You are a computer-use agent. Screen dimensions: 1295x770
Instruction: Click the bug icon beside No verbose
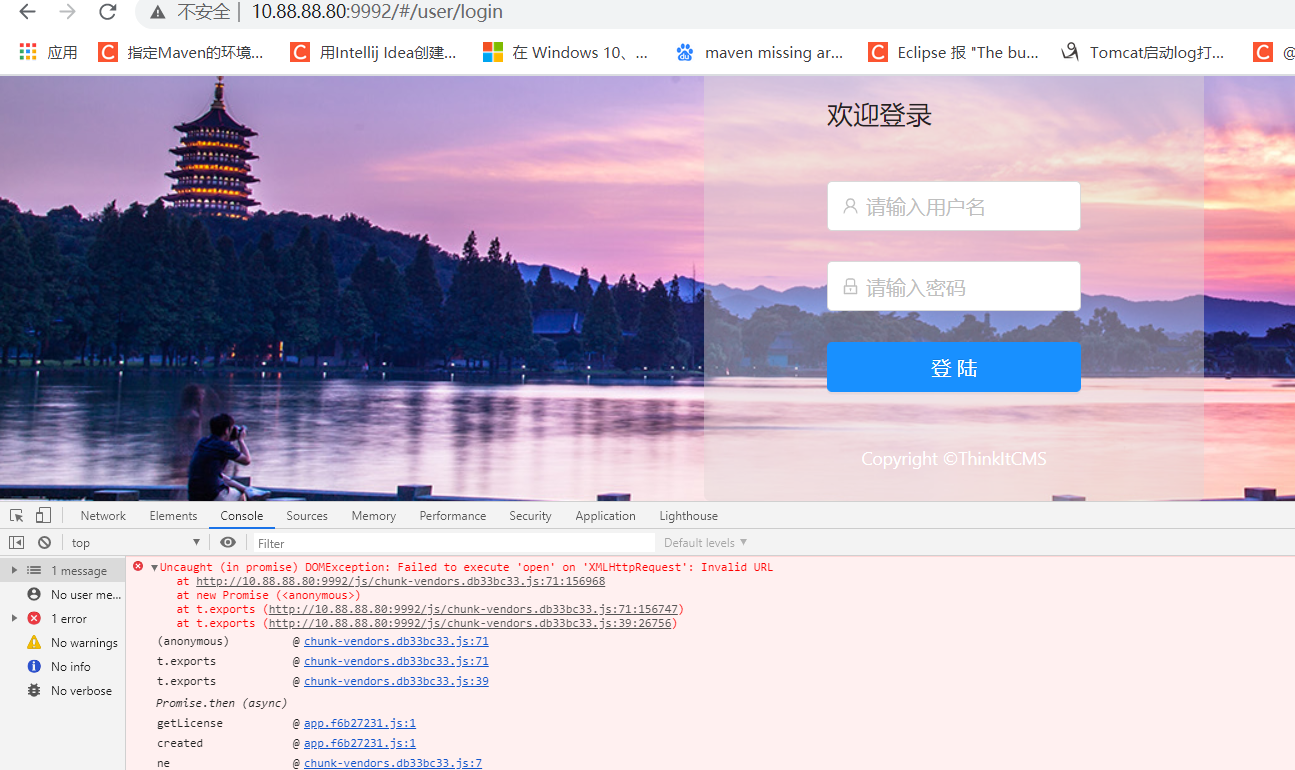[x=34, y=690]
